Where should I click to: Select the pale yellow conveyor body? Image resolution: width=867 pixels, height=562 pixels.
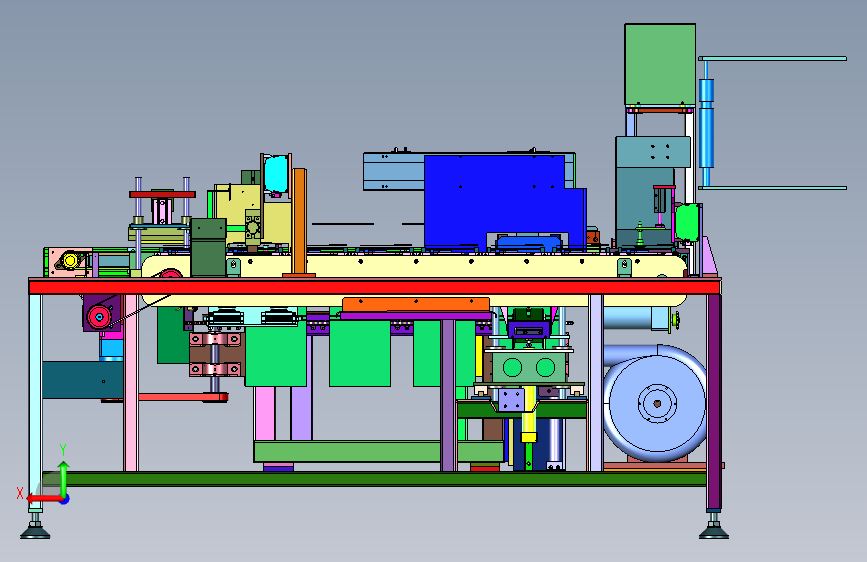[x=415, y=267]
